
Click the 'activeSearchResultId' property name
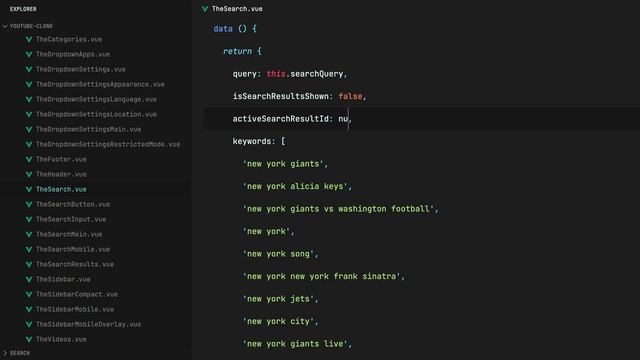pos(280,119)
